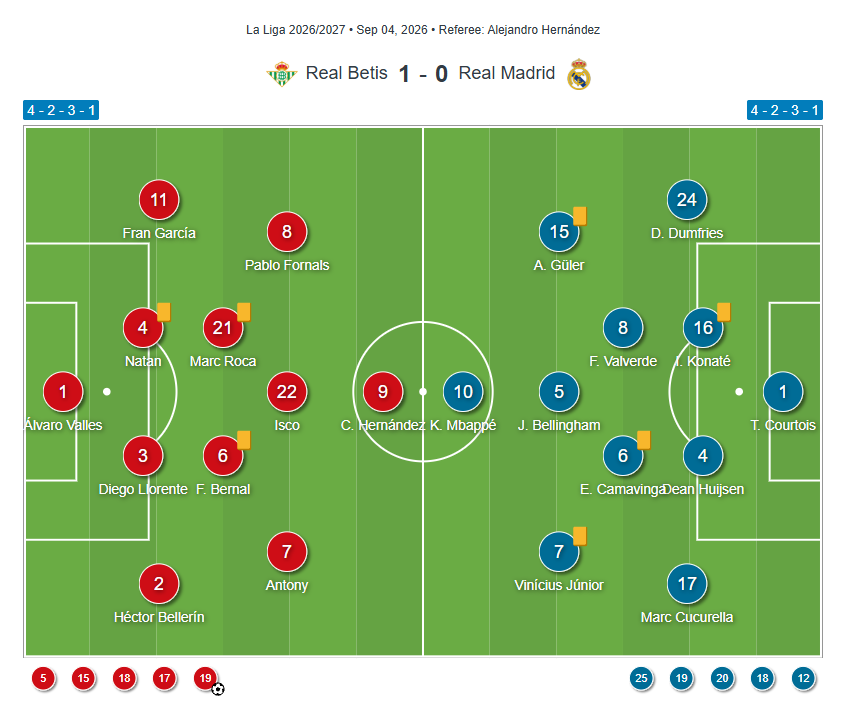Select J. Bellingham's number 5 marker
Viewport: 842px width, 715px height.
click(x=559, y=392)
